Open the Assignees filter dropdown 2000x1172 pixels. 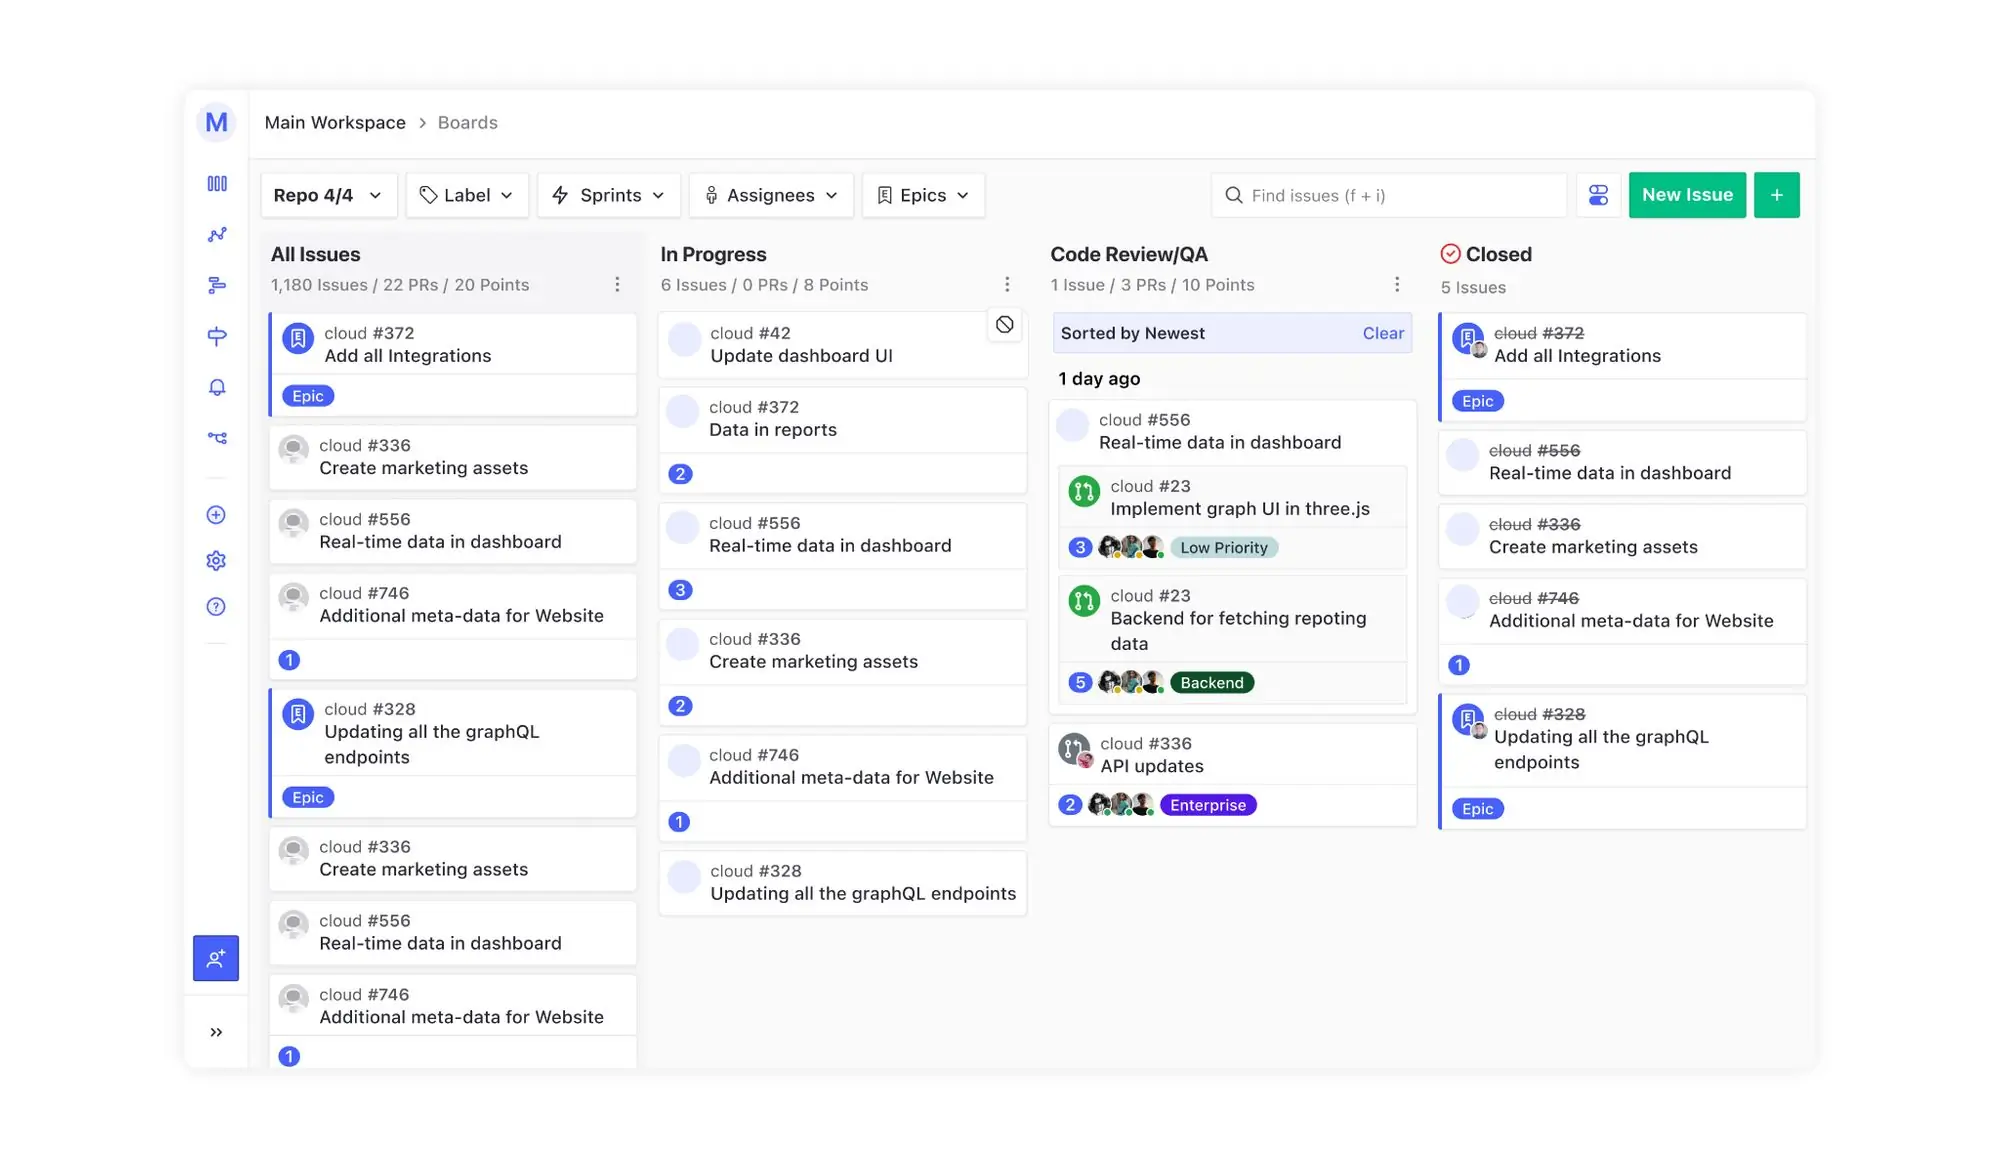pos(771,195)
